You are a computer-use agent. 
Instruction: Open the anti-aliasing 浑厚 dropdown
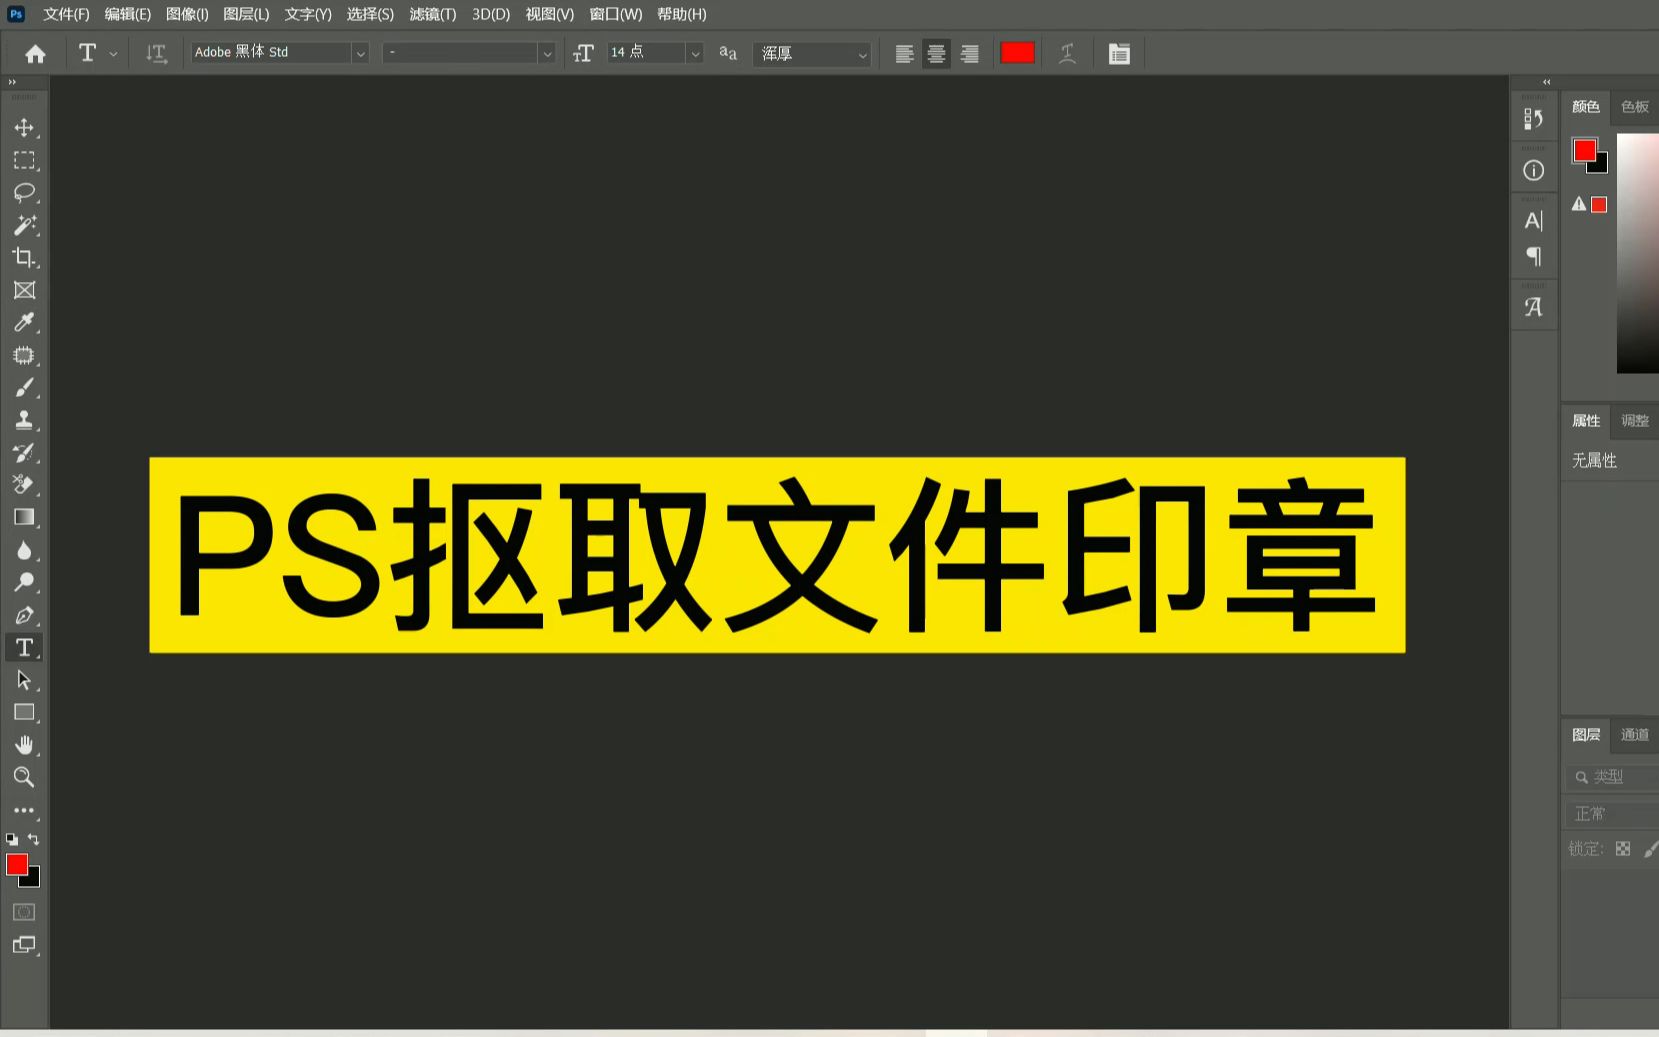[x=812, y=54]
